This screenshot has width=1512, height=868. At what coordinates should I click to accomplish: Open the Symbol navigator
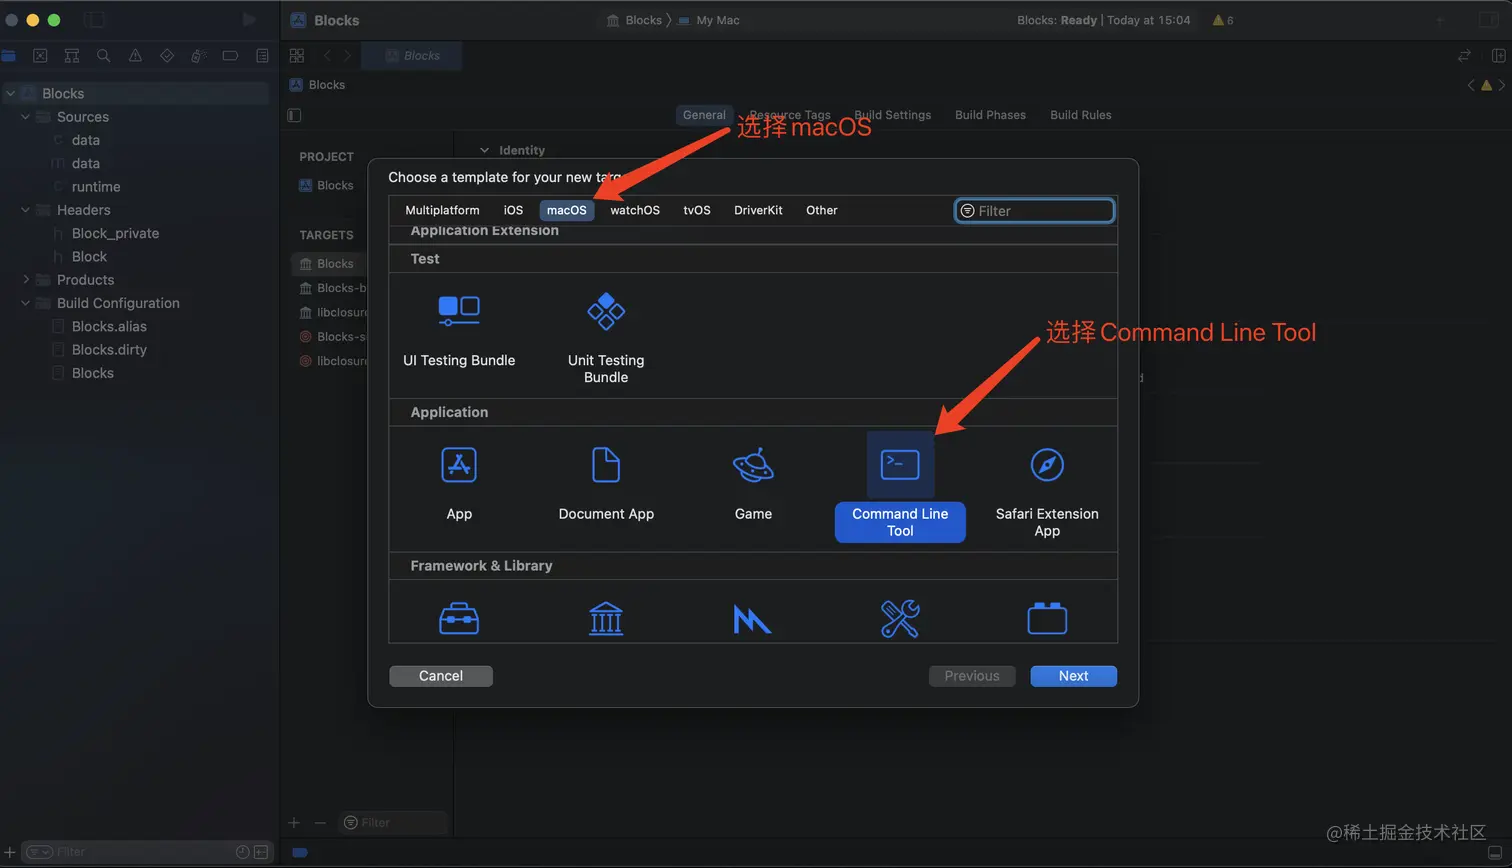(x=72, y=56)
